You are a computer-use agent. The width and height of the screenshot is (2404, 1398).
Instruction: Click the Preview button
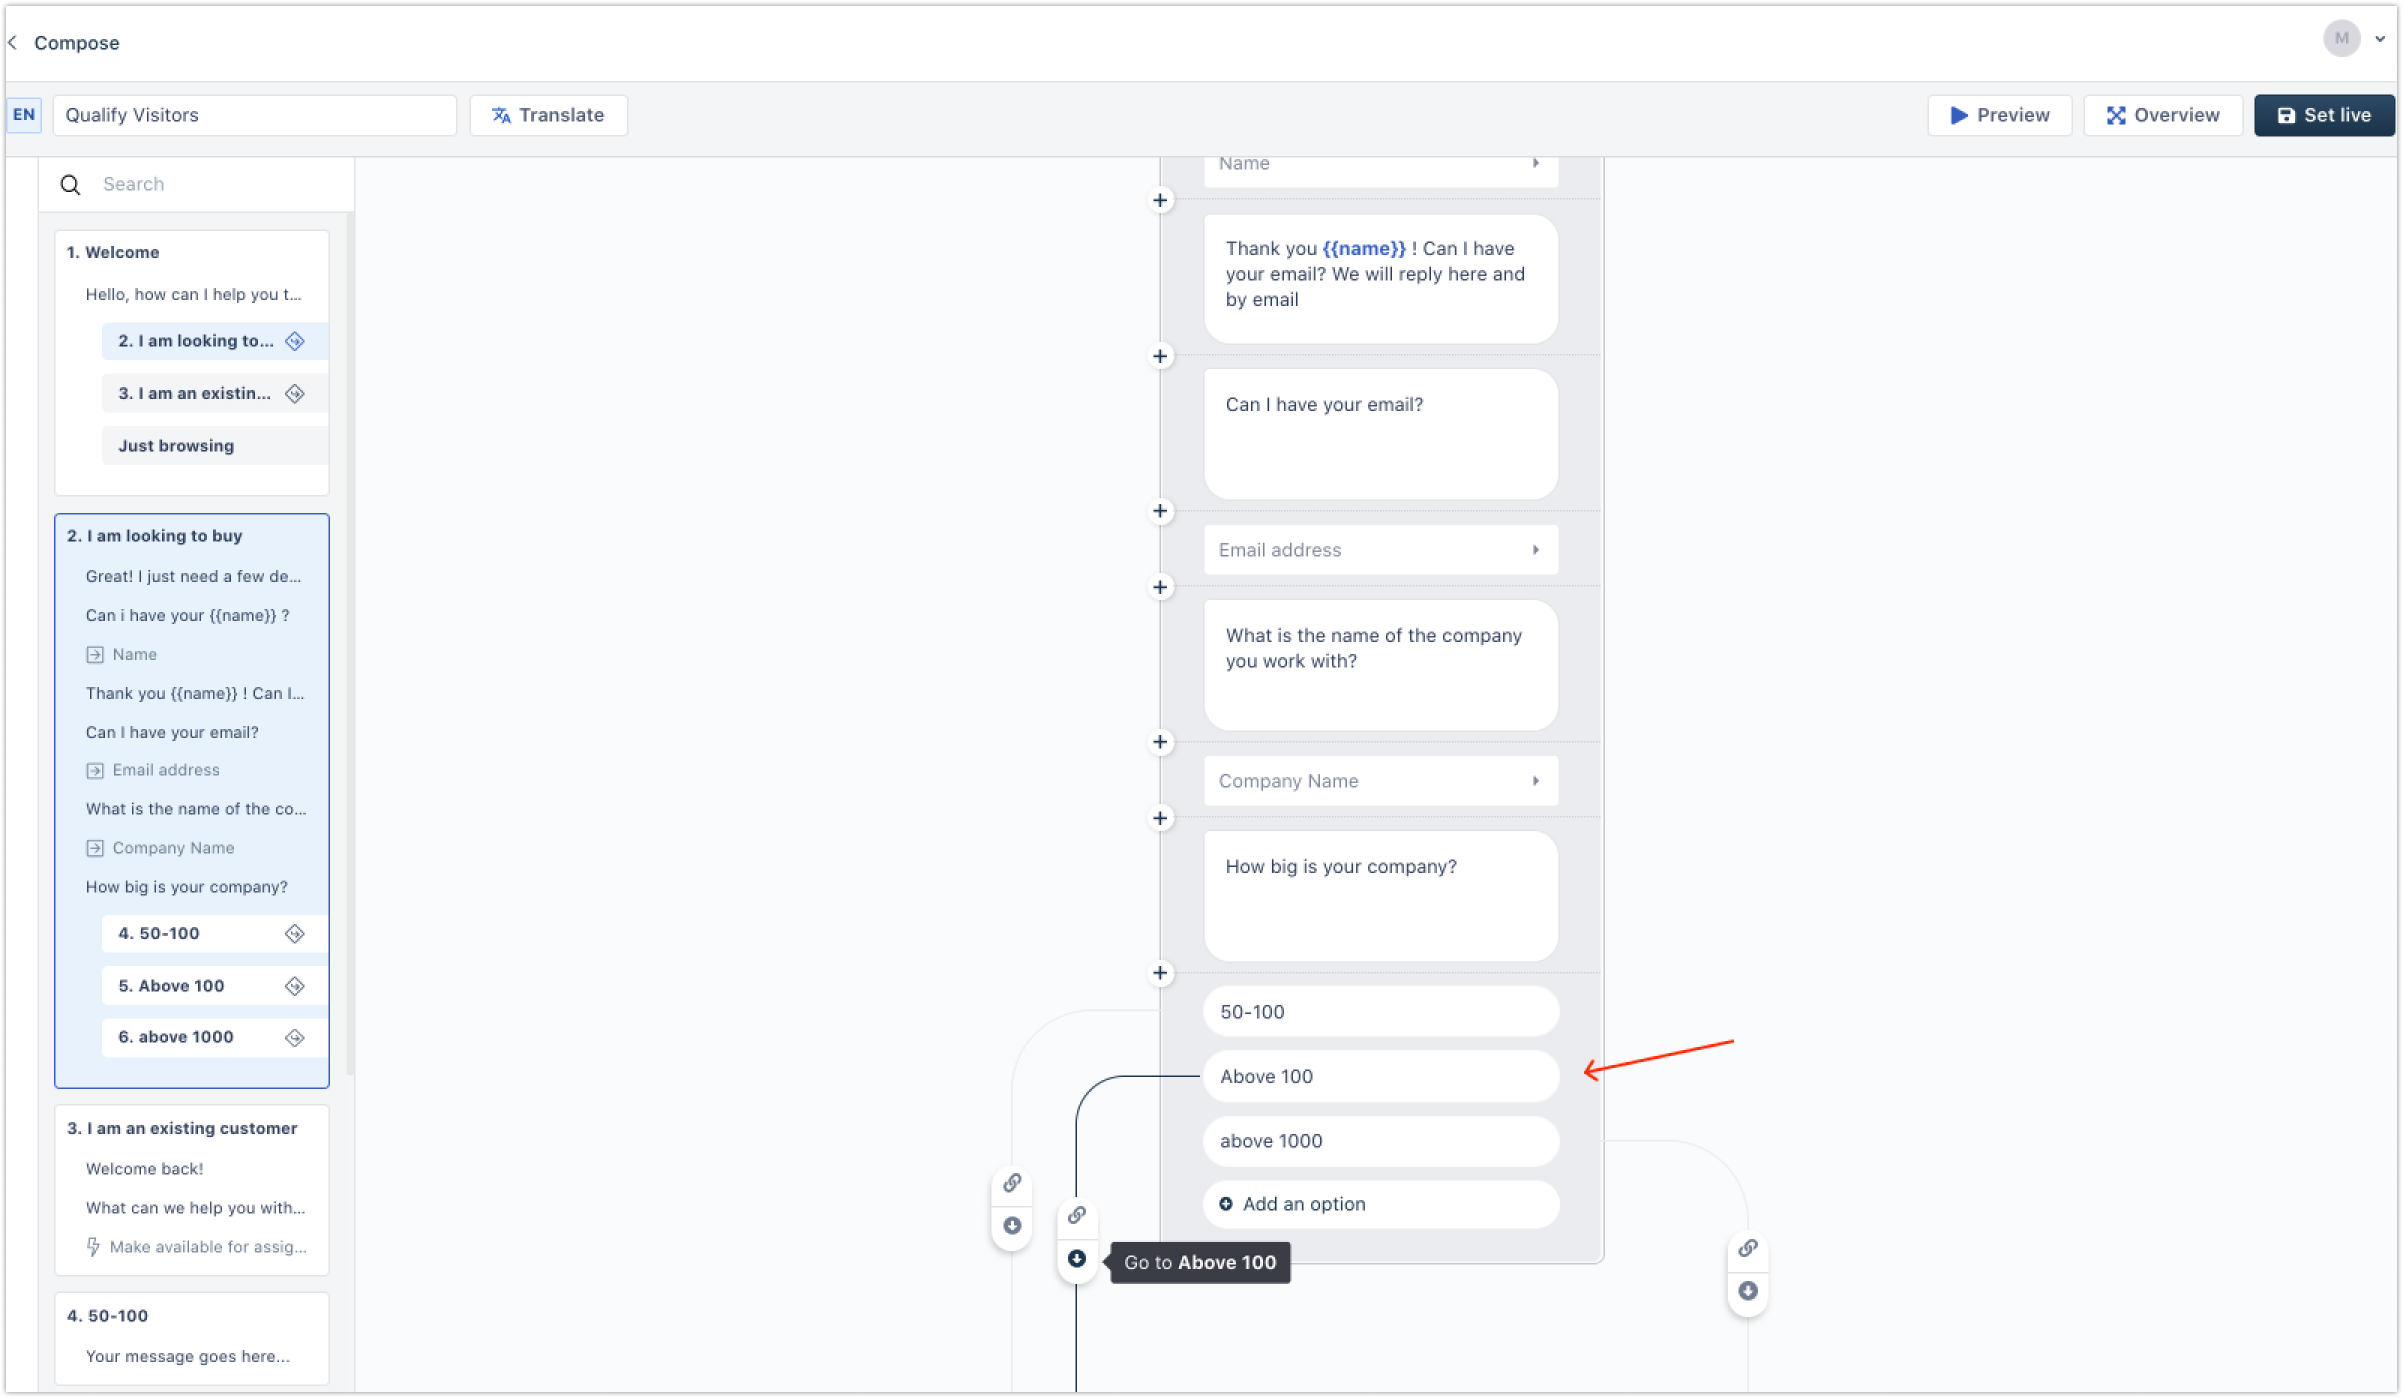1998,115
